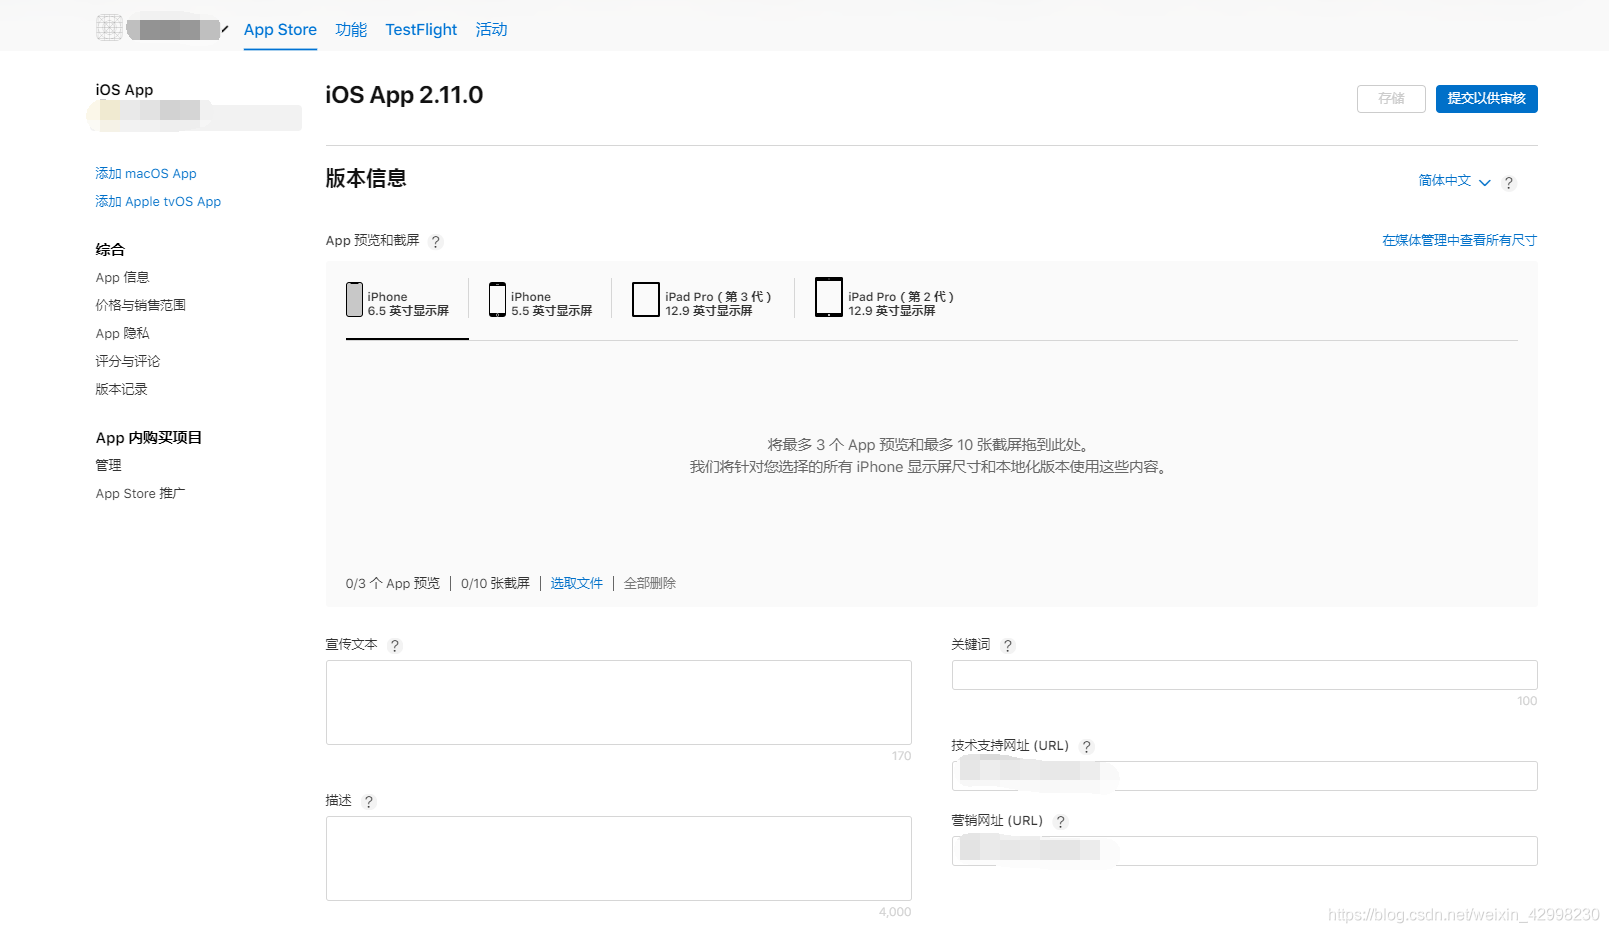The image size is (1609, 933).
Task: Click 添加 Apple tvOS App link
Action: (x=158, y=201)
